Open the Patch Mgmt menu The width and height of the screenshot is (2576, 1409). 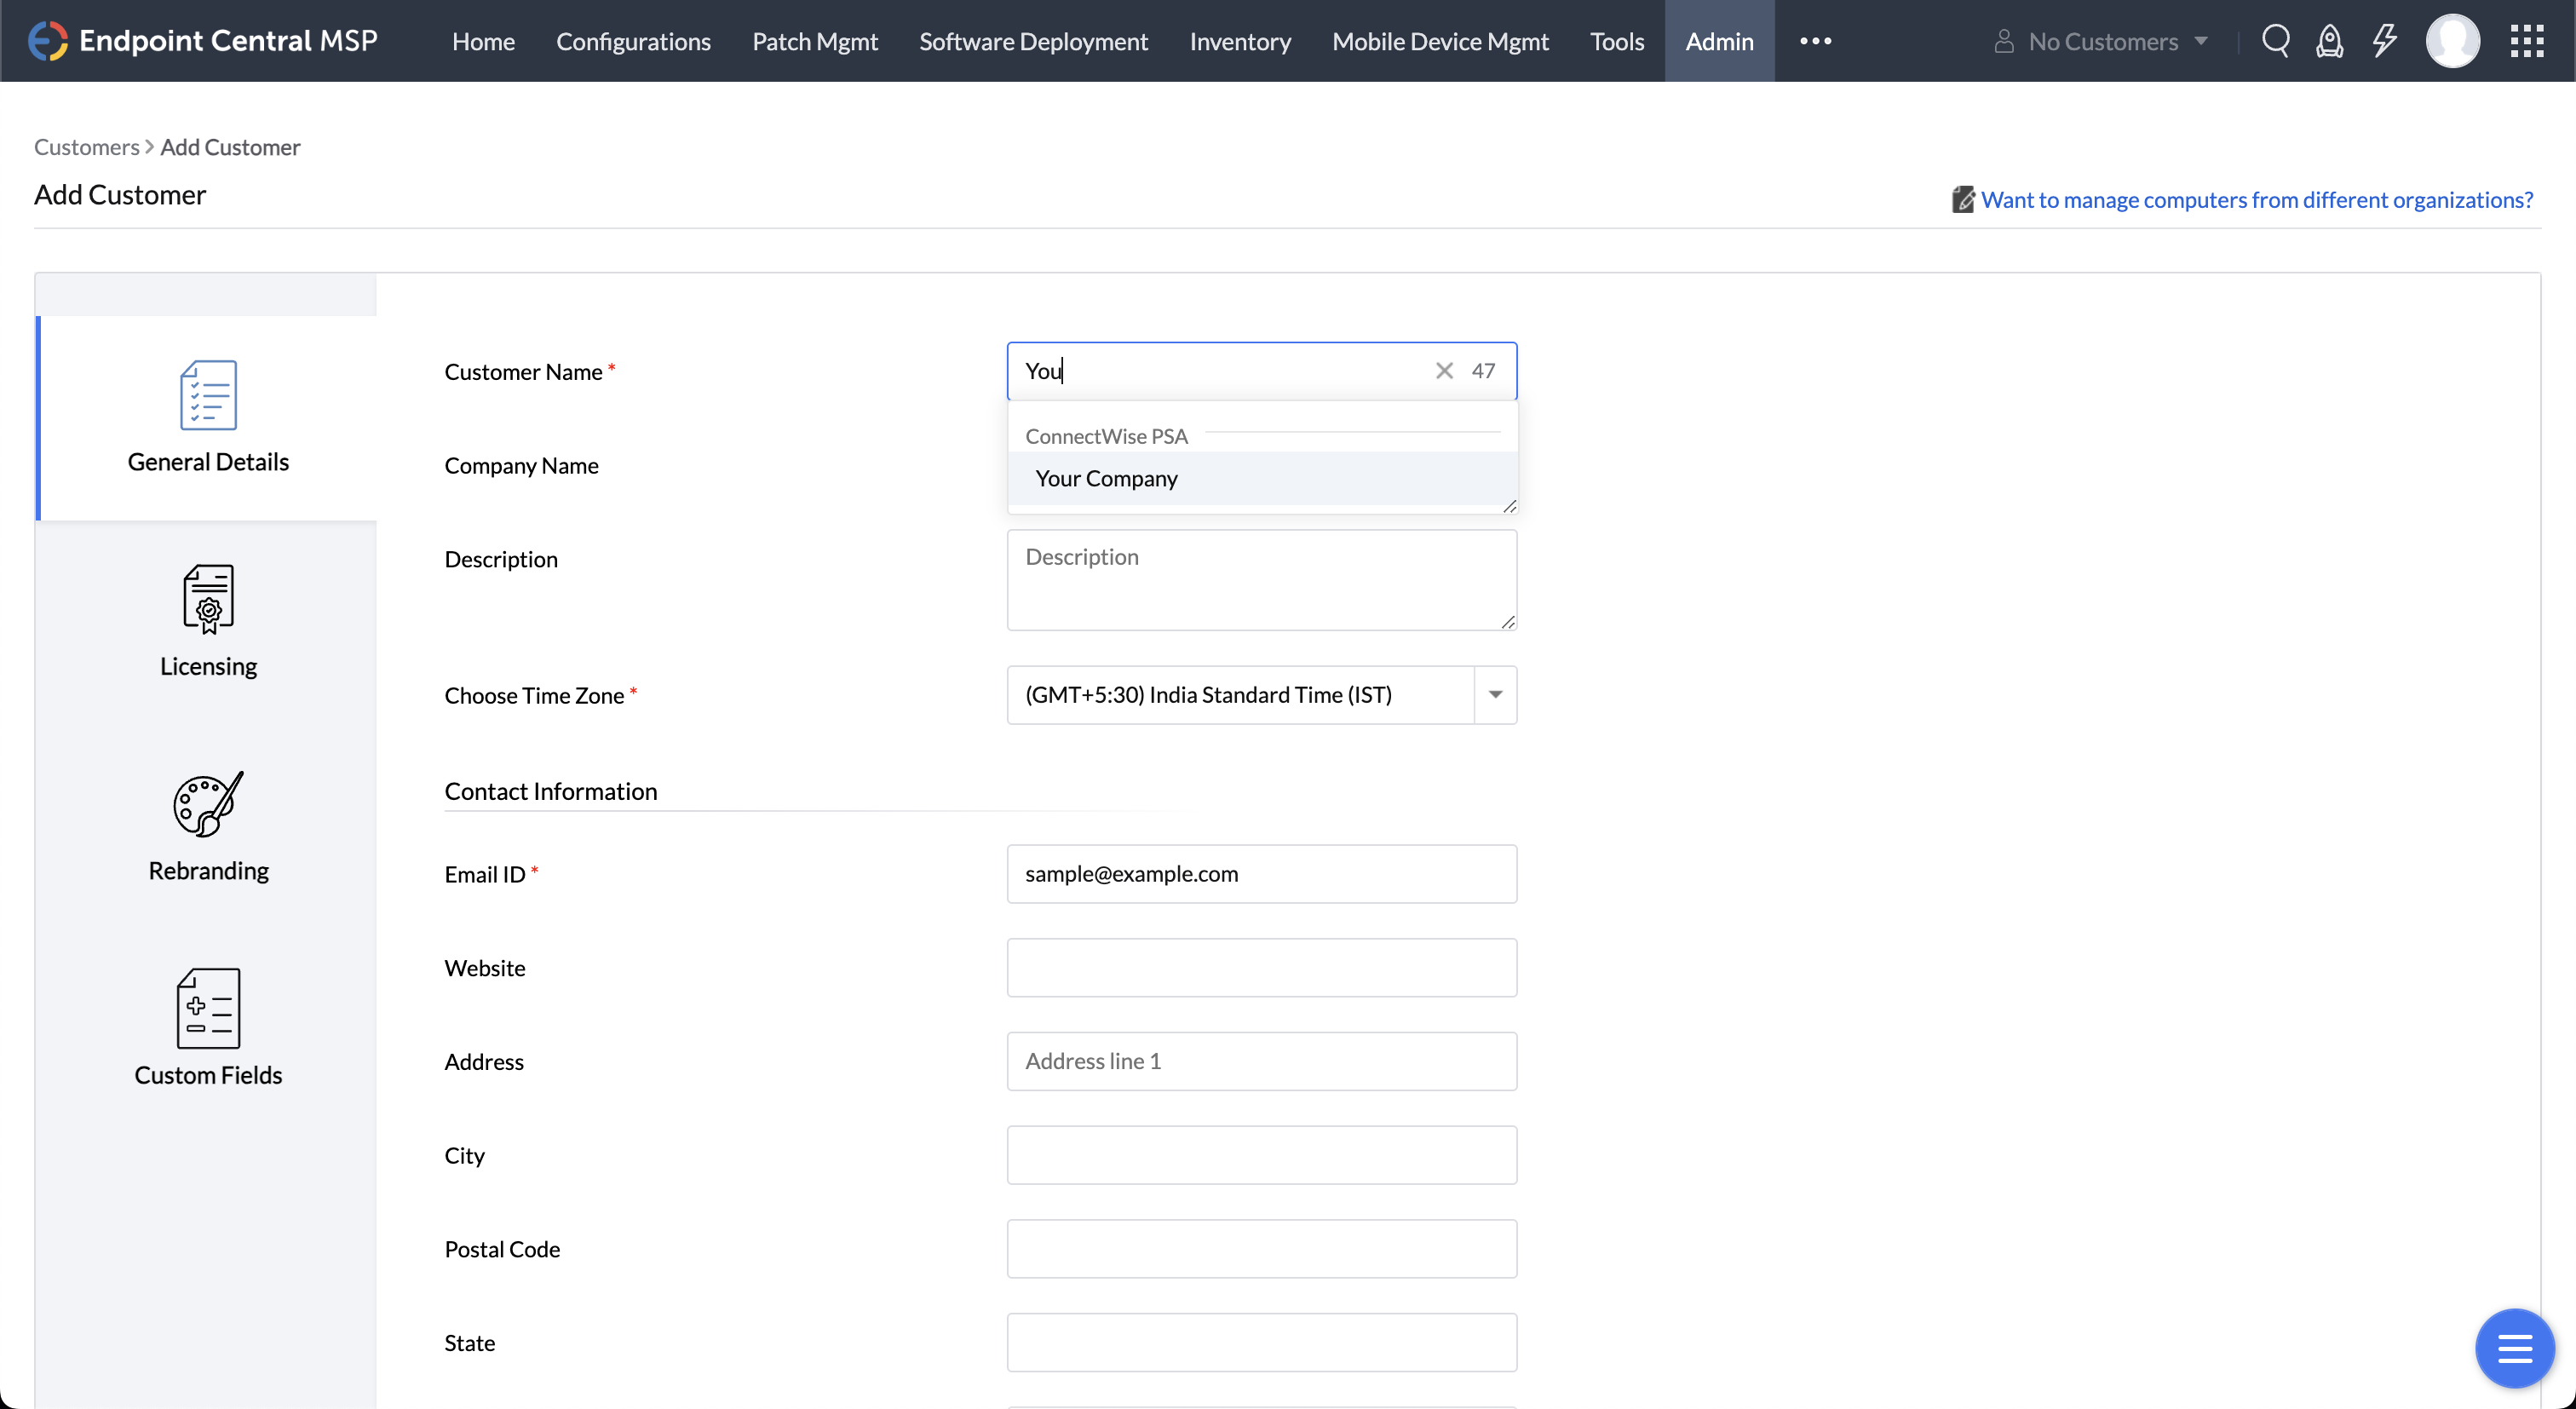[x=814, y=41]
